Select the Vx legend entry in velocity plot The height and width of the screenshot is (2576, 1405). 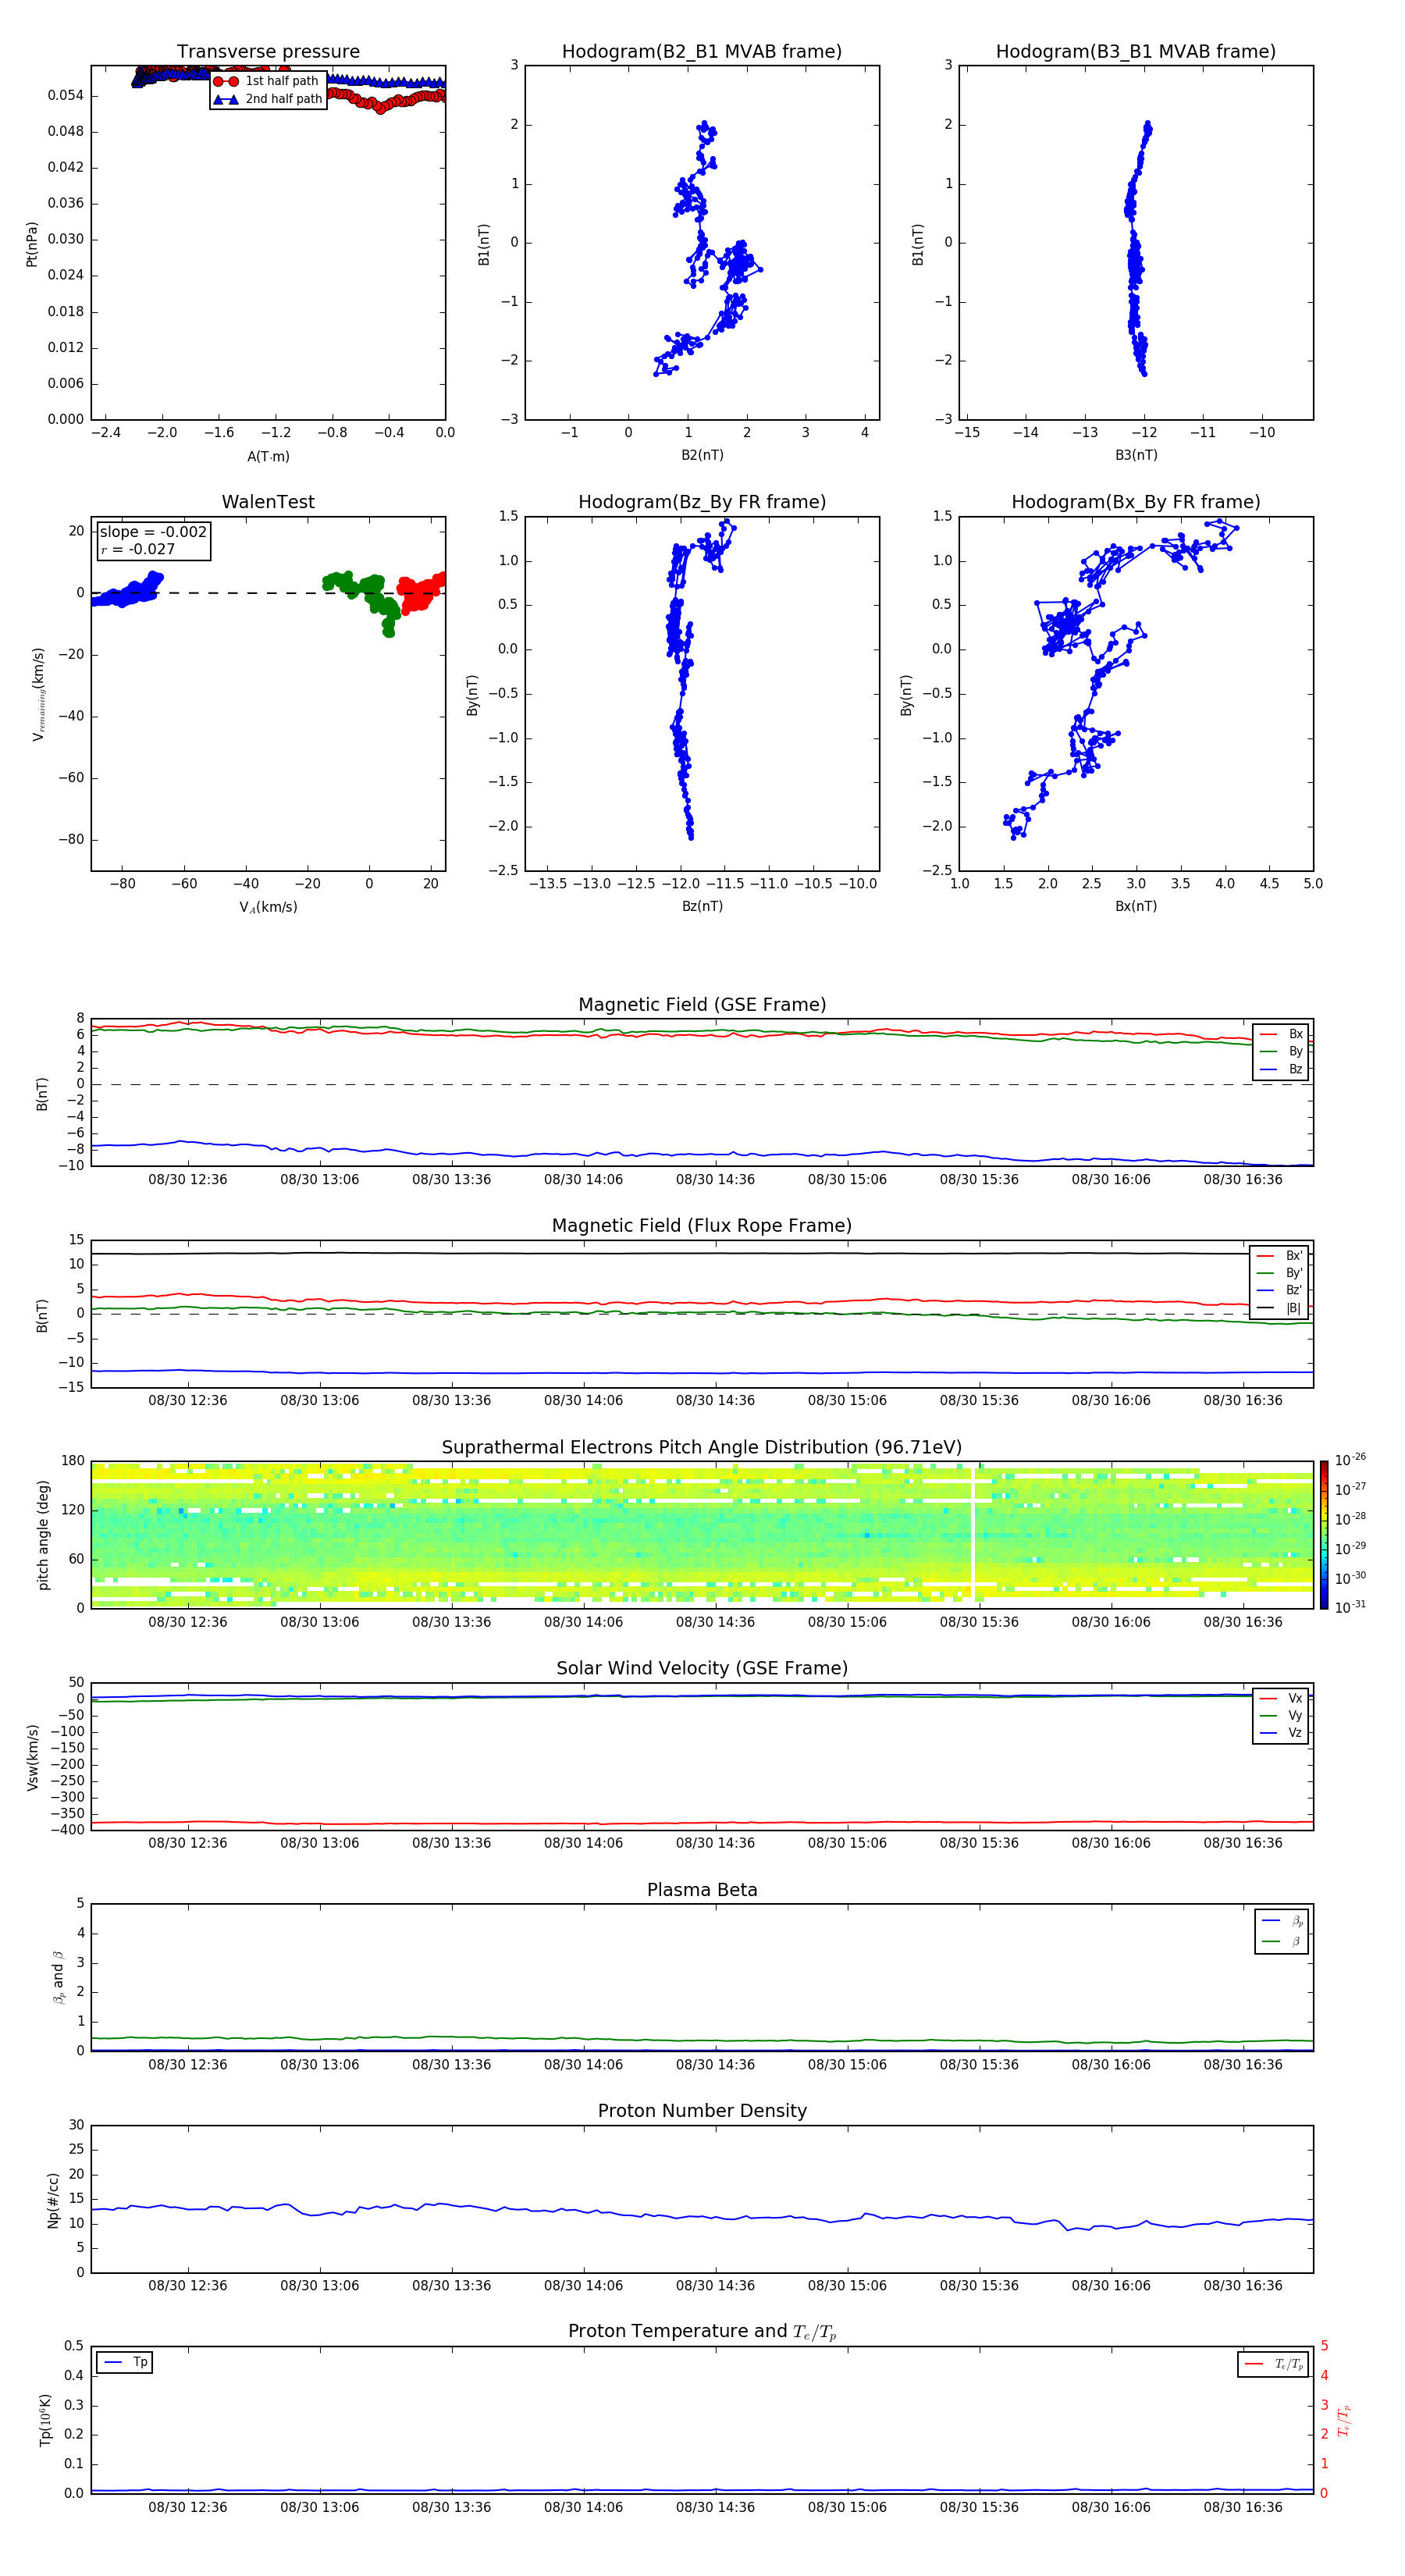tap(1281, 1699)
